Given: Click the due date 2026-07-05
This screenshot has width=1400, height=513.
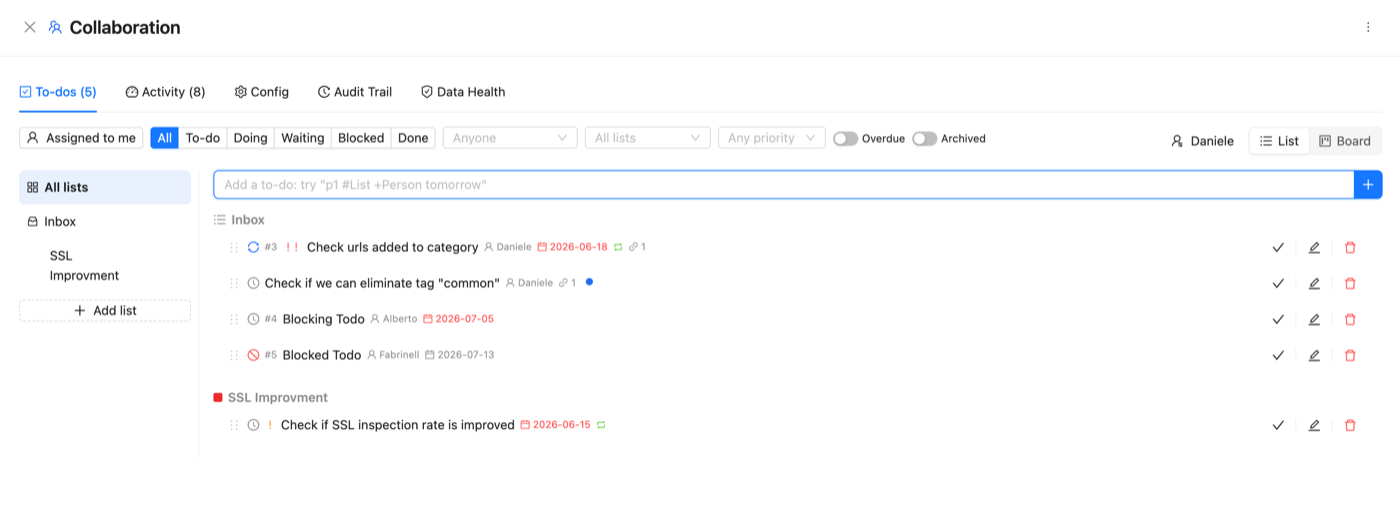Looking at the screenshot, I should [x=459, y=319].
